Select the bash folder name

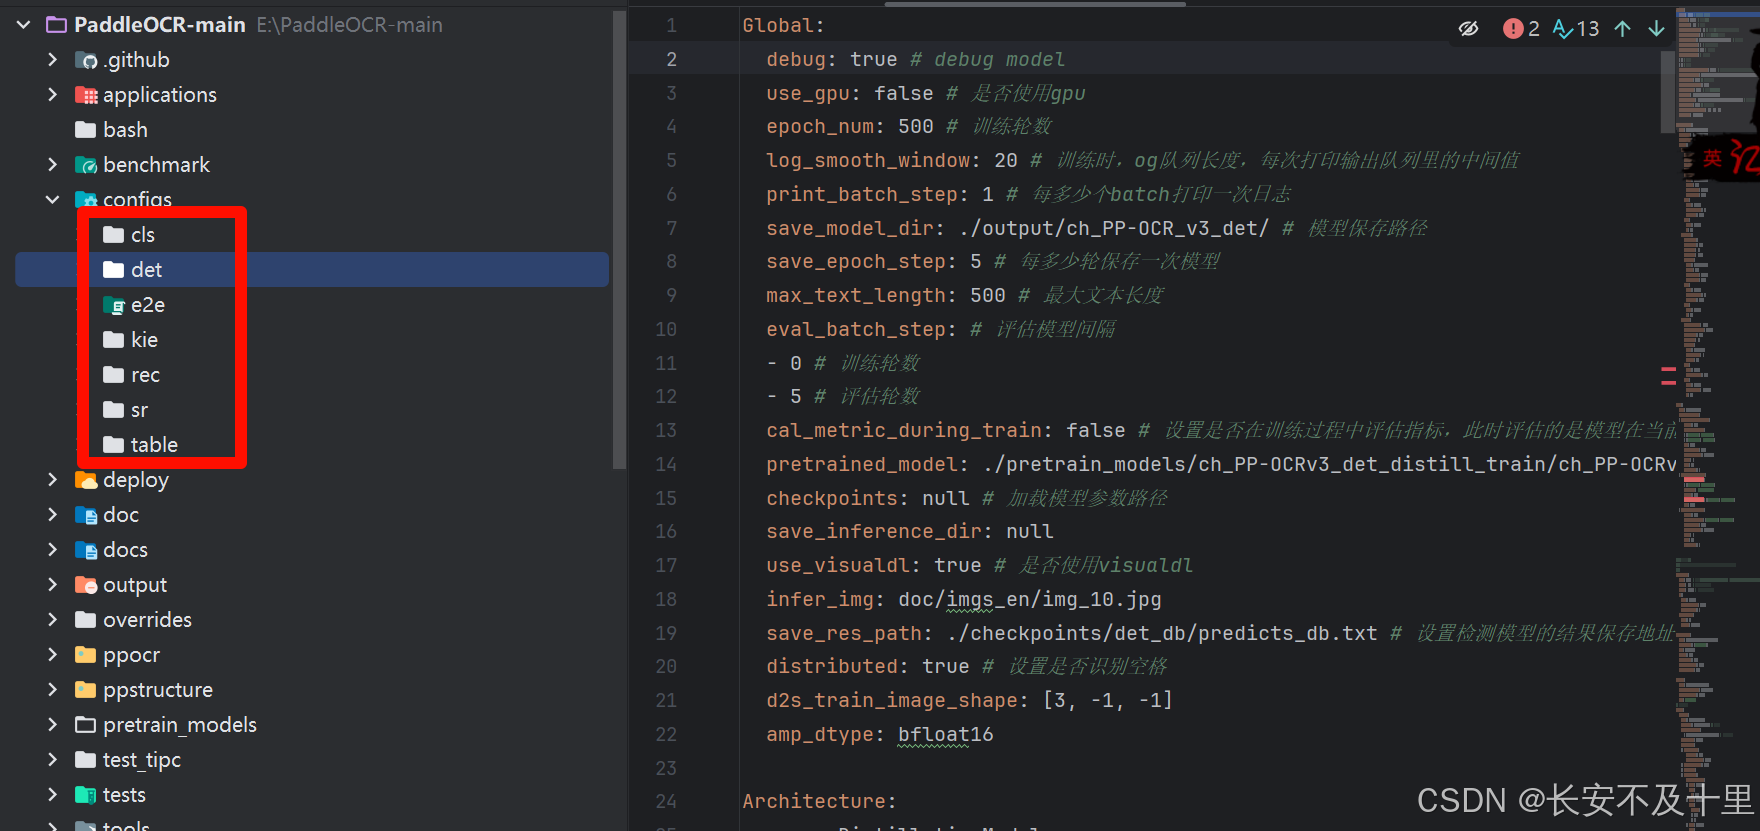click(x=125, y=130)
